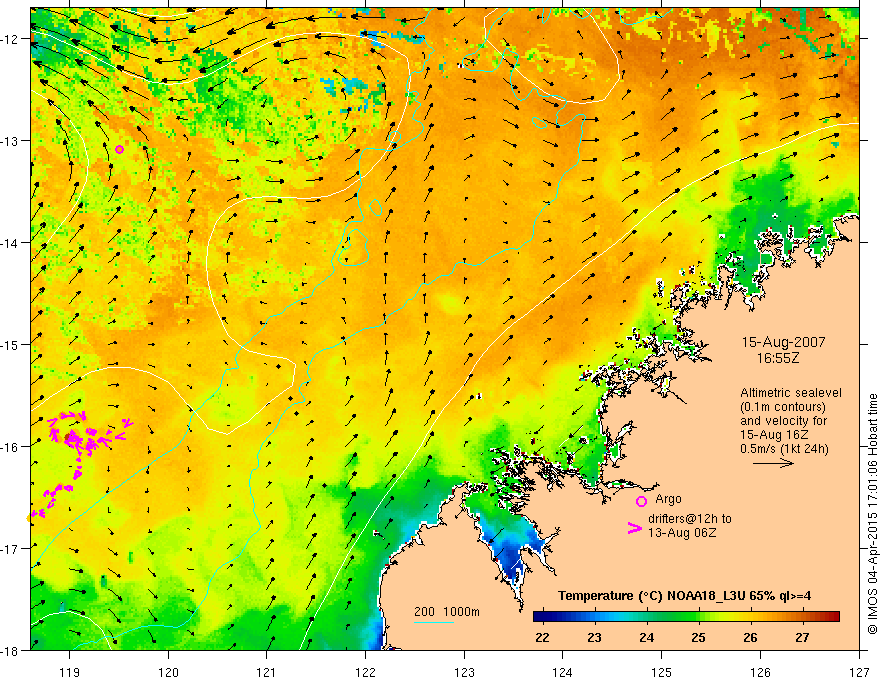Click the velocity scale reference arrow
This screenshot has width=880, height=680.
(773, 463)
